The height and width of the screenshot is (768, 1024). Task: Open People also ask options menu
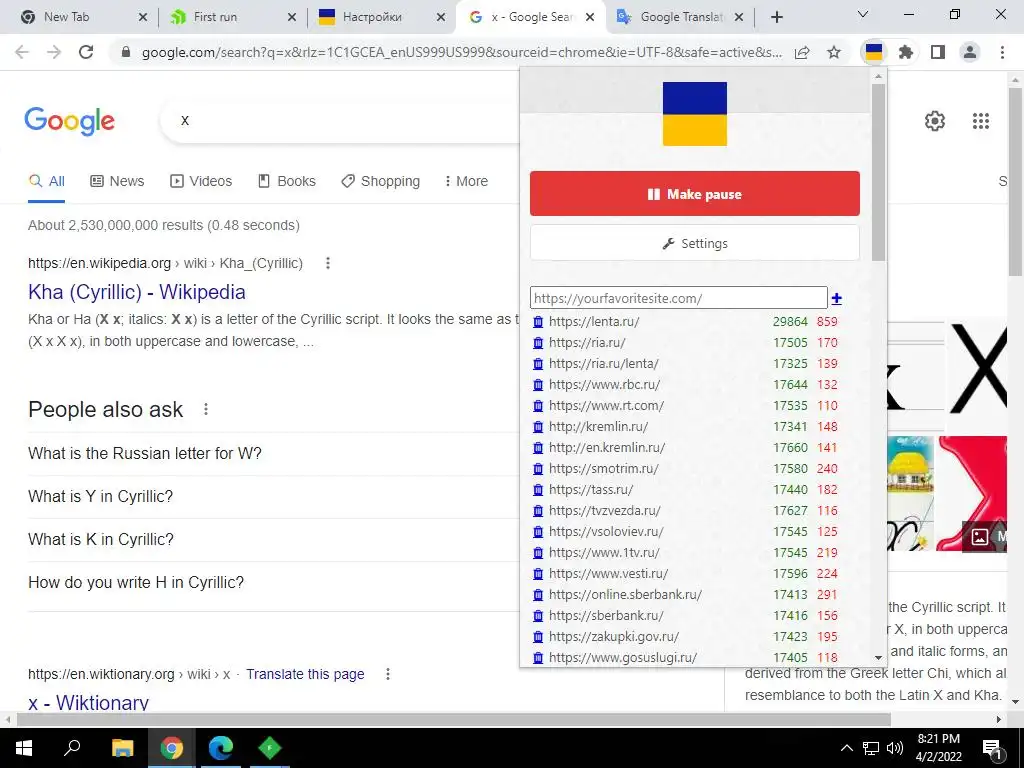tap(206, 409)
